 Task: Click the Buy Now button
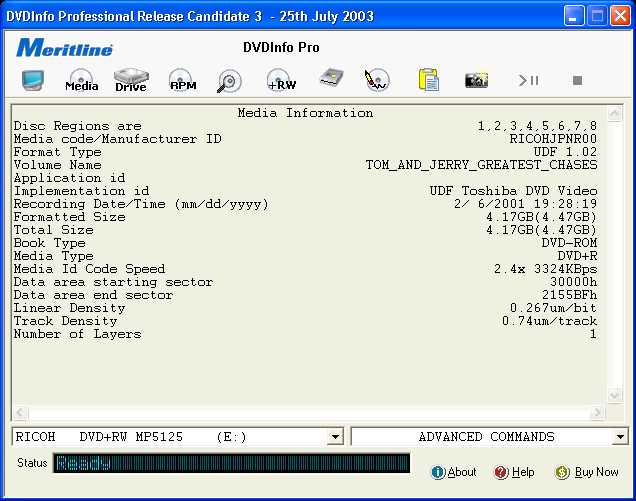pyautogui.click(x=587, y=472)
